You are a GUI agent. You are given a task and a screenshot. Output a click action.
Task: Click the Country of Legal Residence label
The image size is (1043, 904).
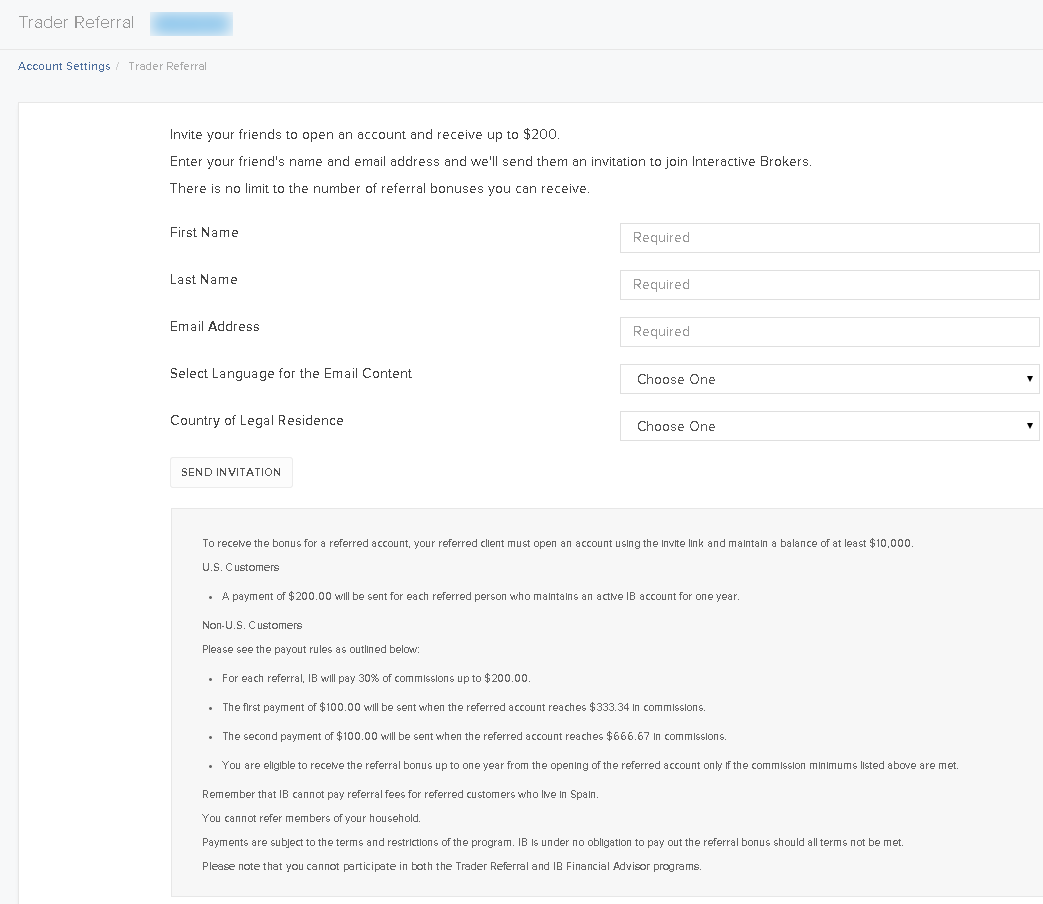257,420
